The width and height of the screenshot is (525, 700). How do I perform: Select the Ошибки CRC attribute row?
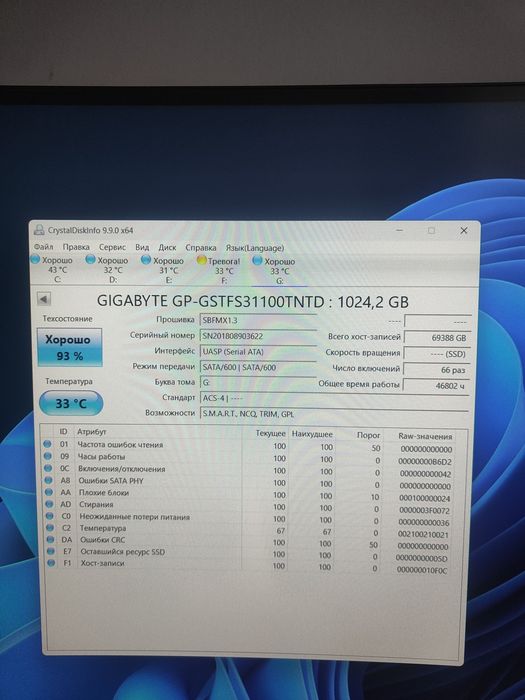click(x=248, y=542)
